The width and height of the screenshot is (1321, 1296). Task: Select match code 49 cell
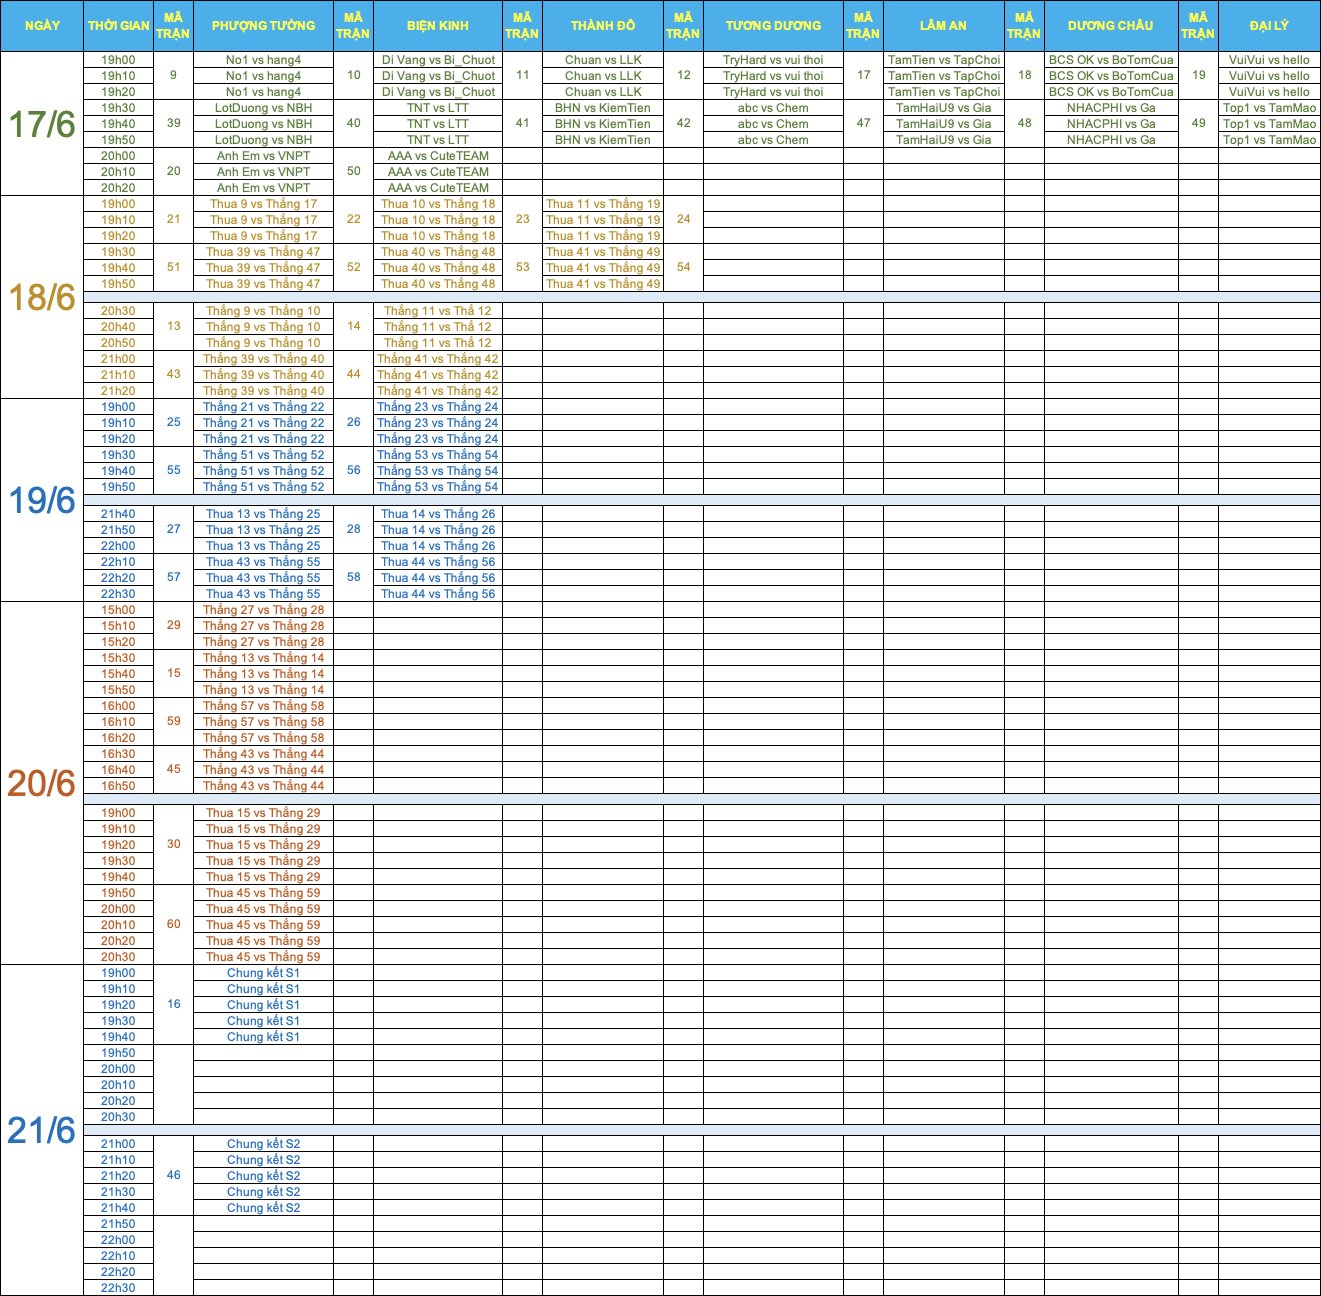[1198, 123]
